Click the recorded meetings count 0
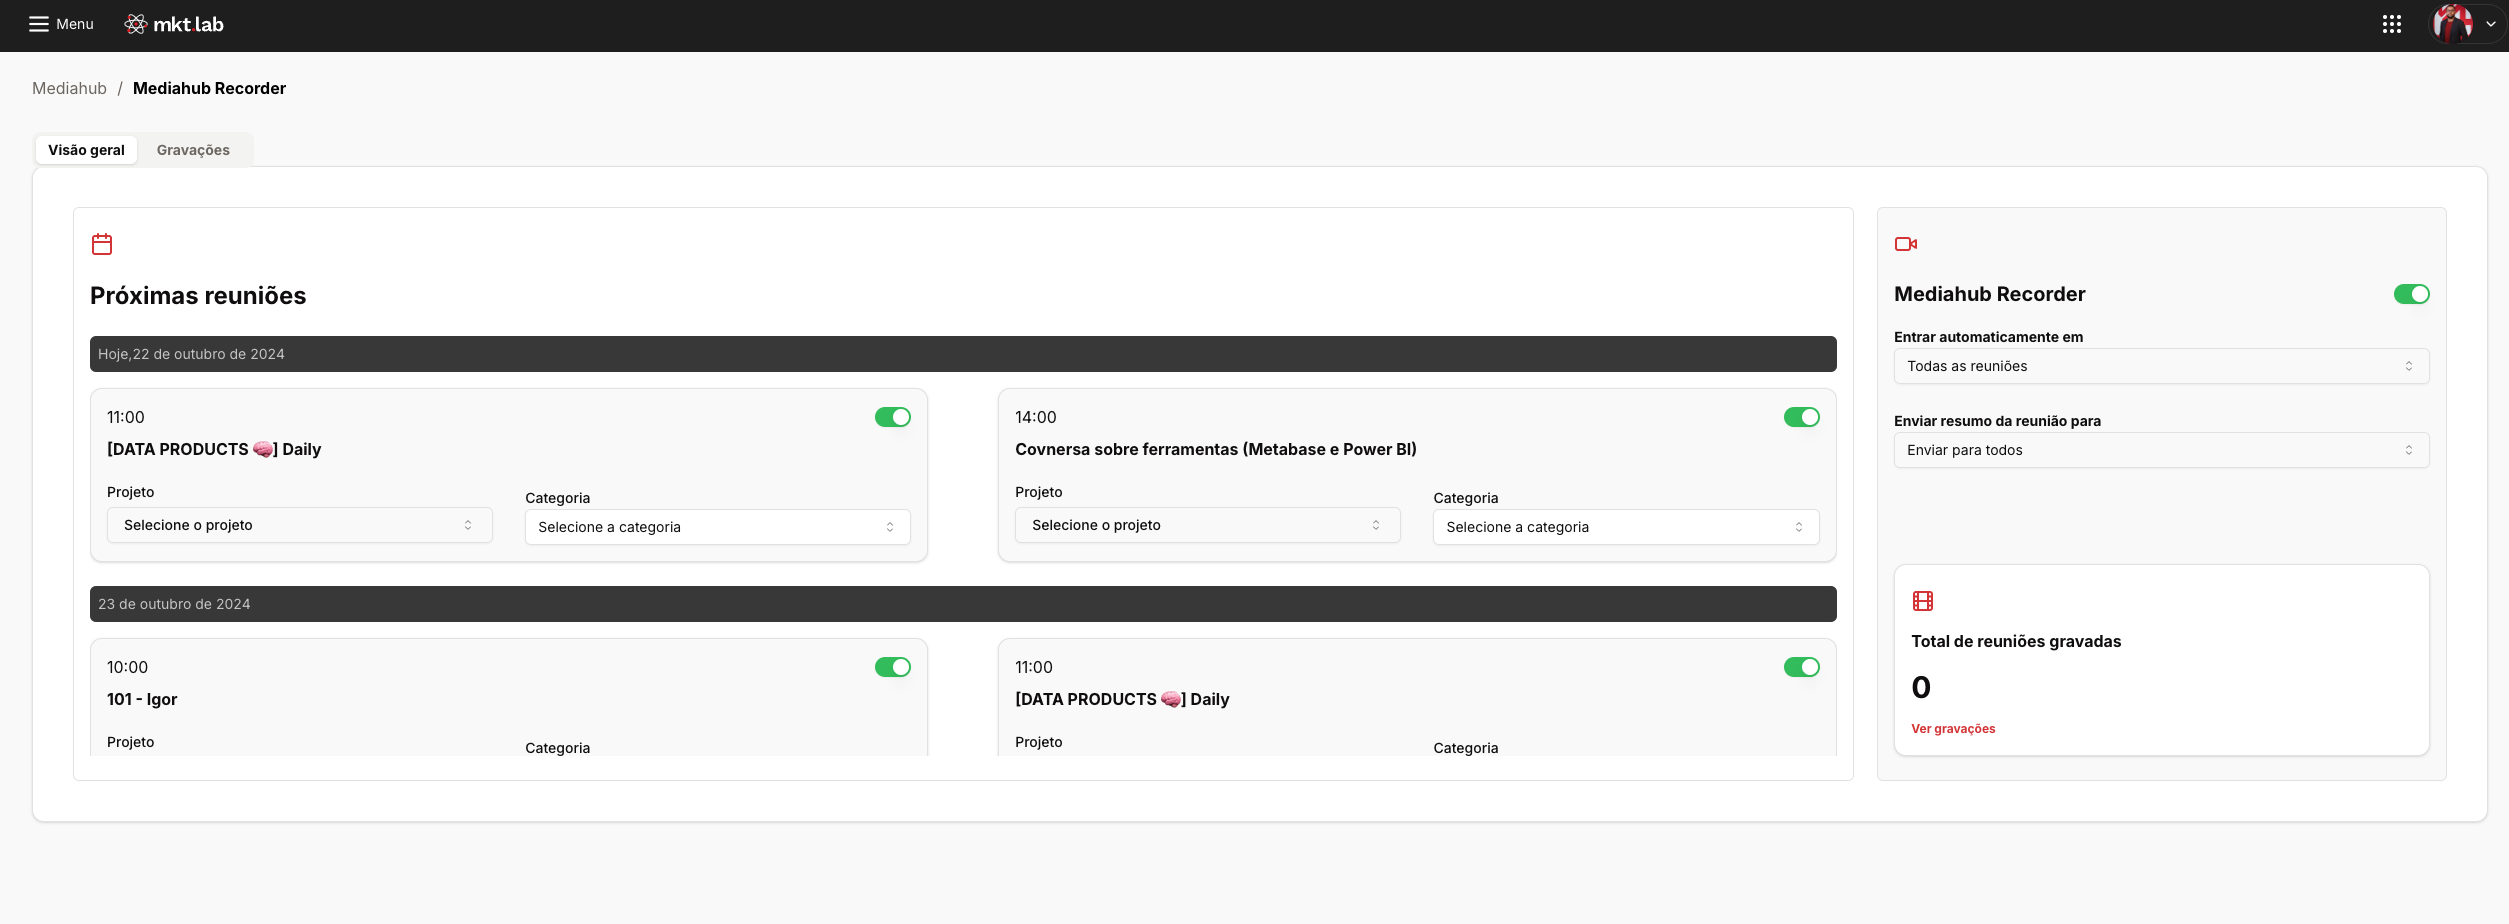This screenshot has width=2509, height=924. 1921,687
